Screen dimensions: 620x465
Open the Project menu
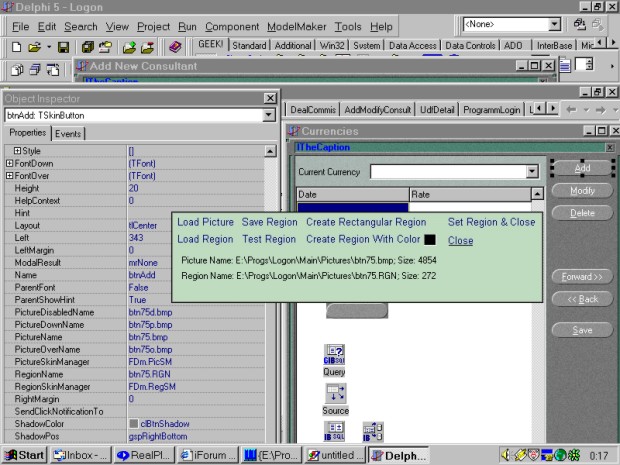[x=153, y=26]
